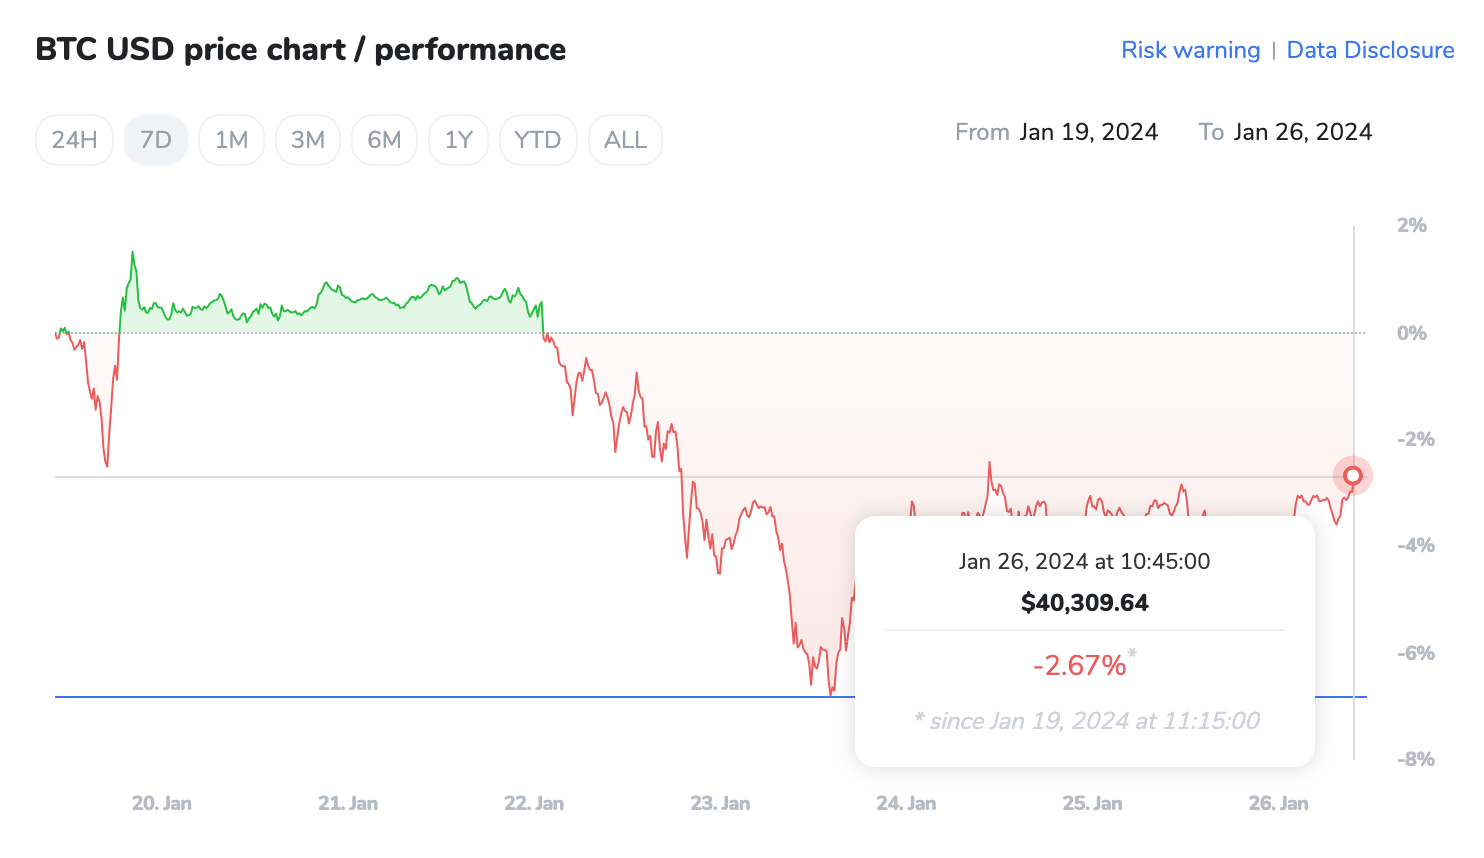The width and height of the screenshot is (1484, 858).
Task: Select the 24H time range
Action: point(74,140)
